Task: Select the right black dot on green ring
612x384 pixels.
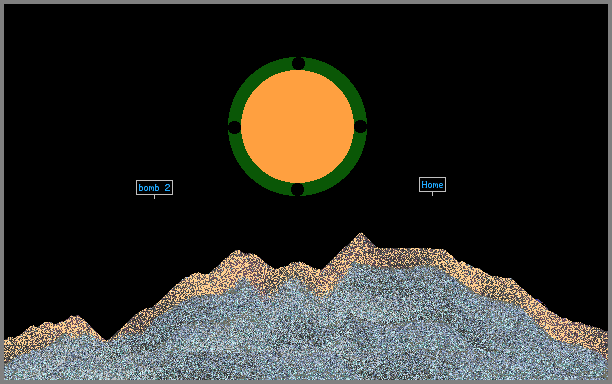Action: click(360, 126)
